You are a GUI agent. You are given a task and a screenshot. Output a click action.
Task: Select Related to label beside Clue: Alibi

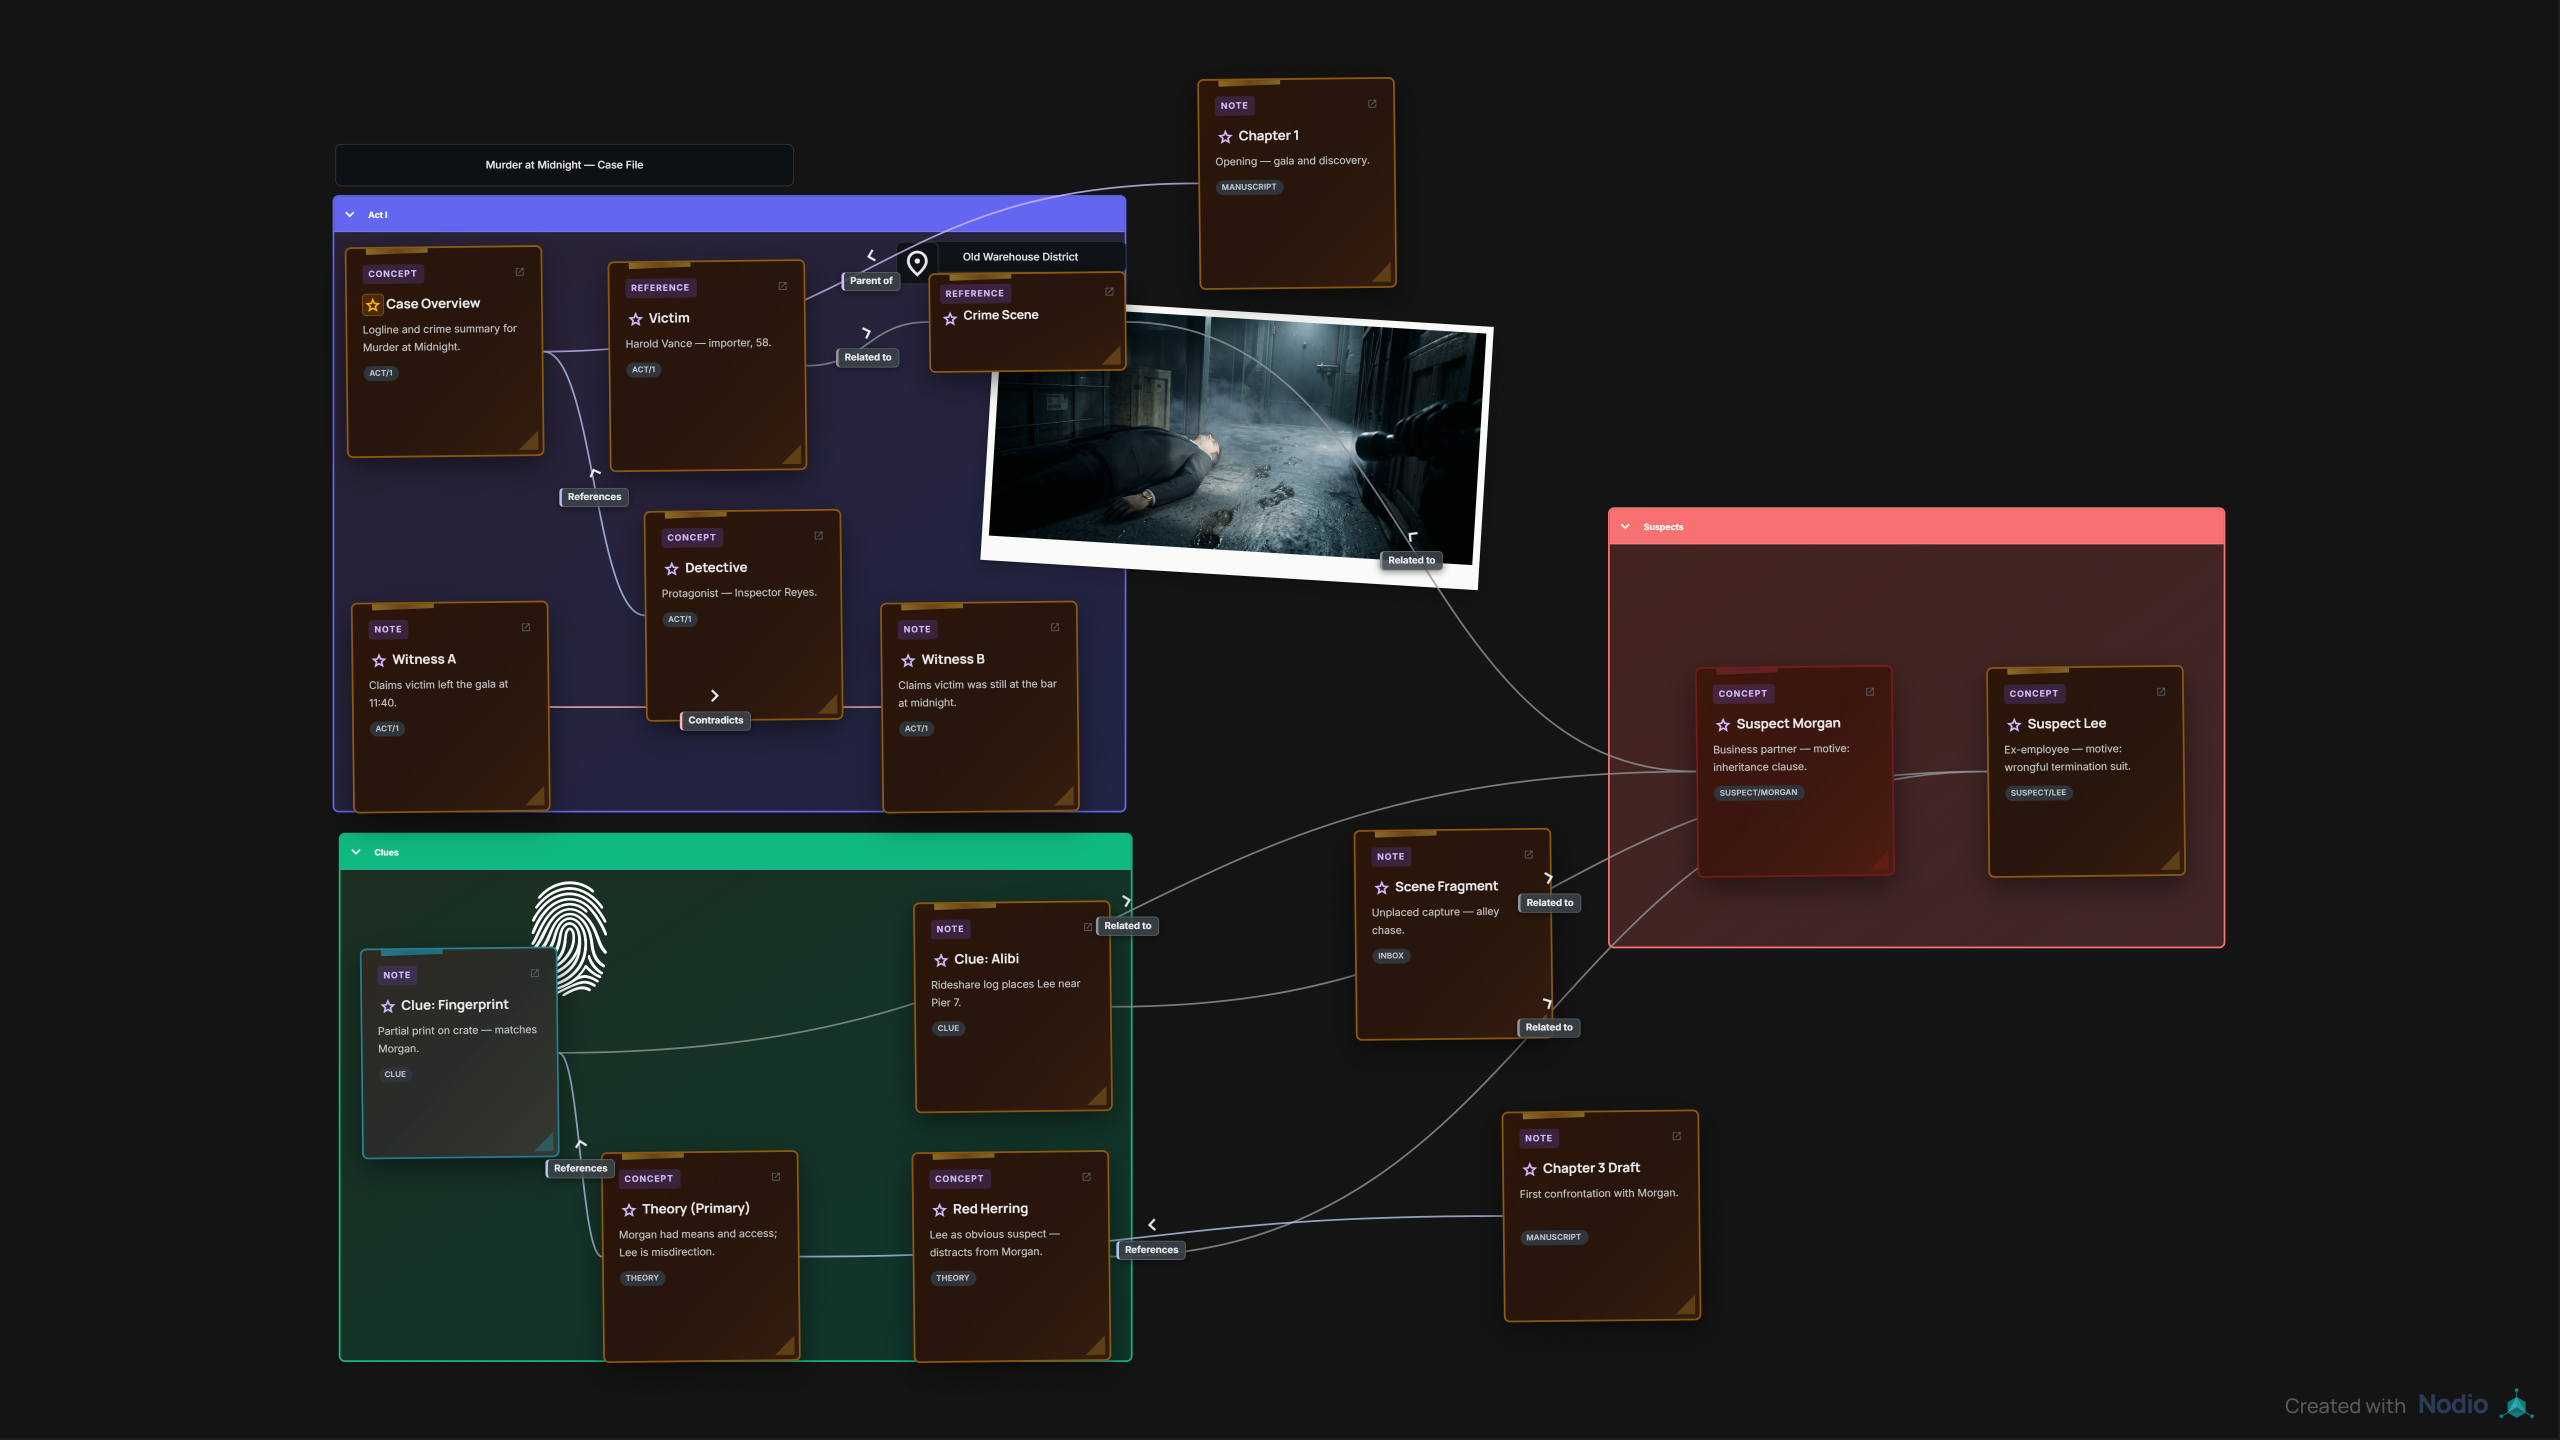[x=1128, y=926]
